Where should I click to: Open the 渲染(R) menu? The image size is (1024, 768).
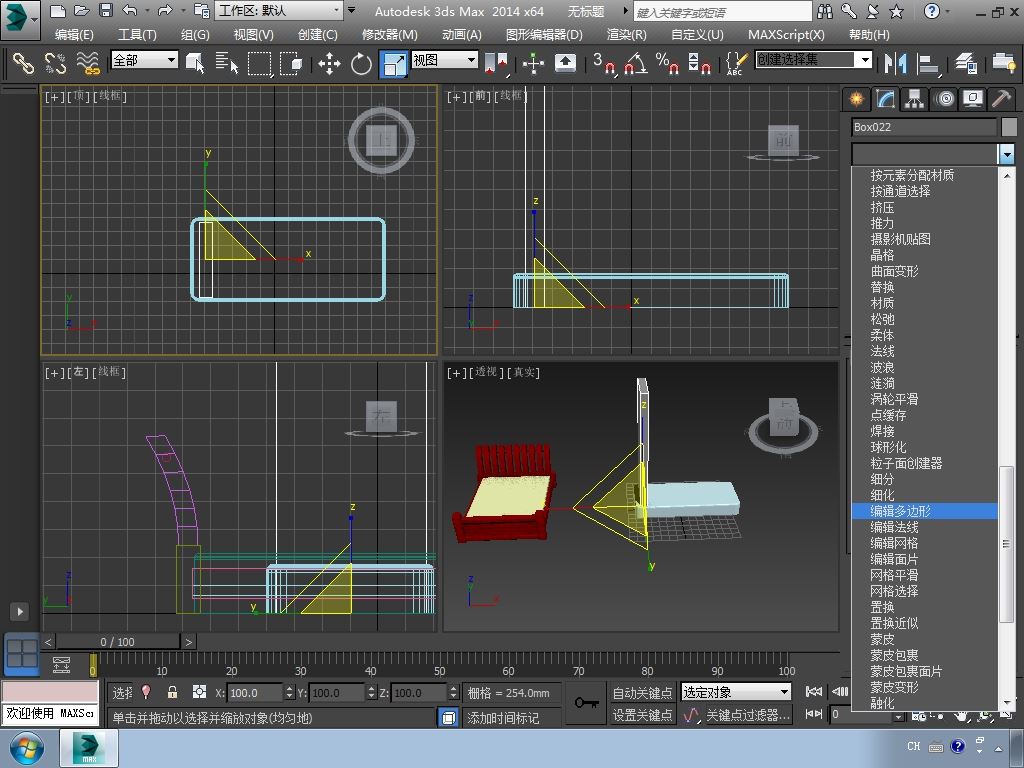[626, 35]
